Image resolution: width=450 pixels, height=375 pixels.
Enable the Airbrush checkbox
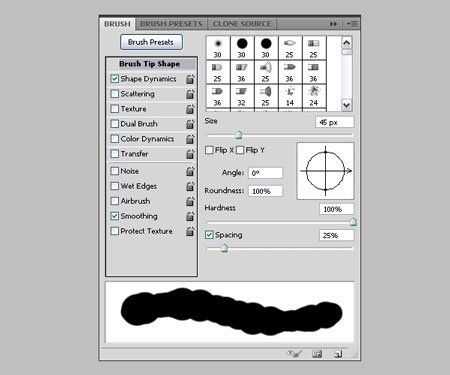click(x=114, y=201)
